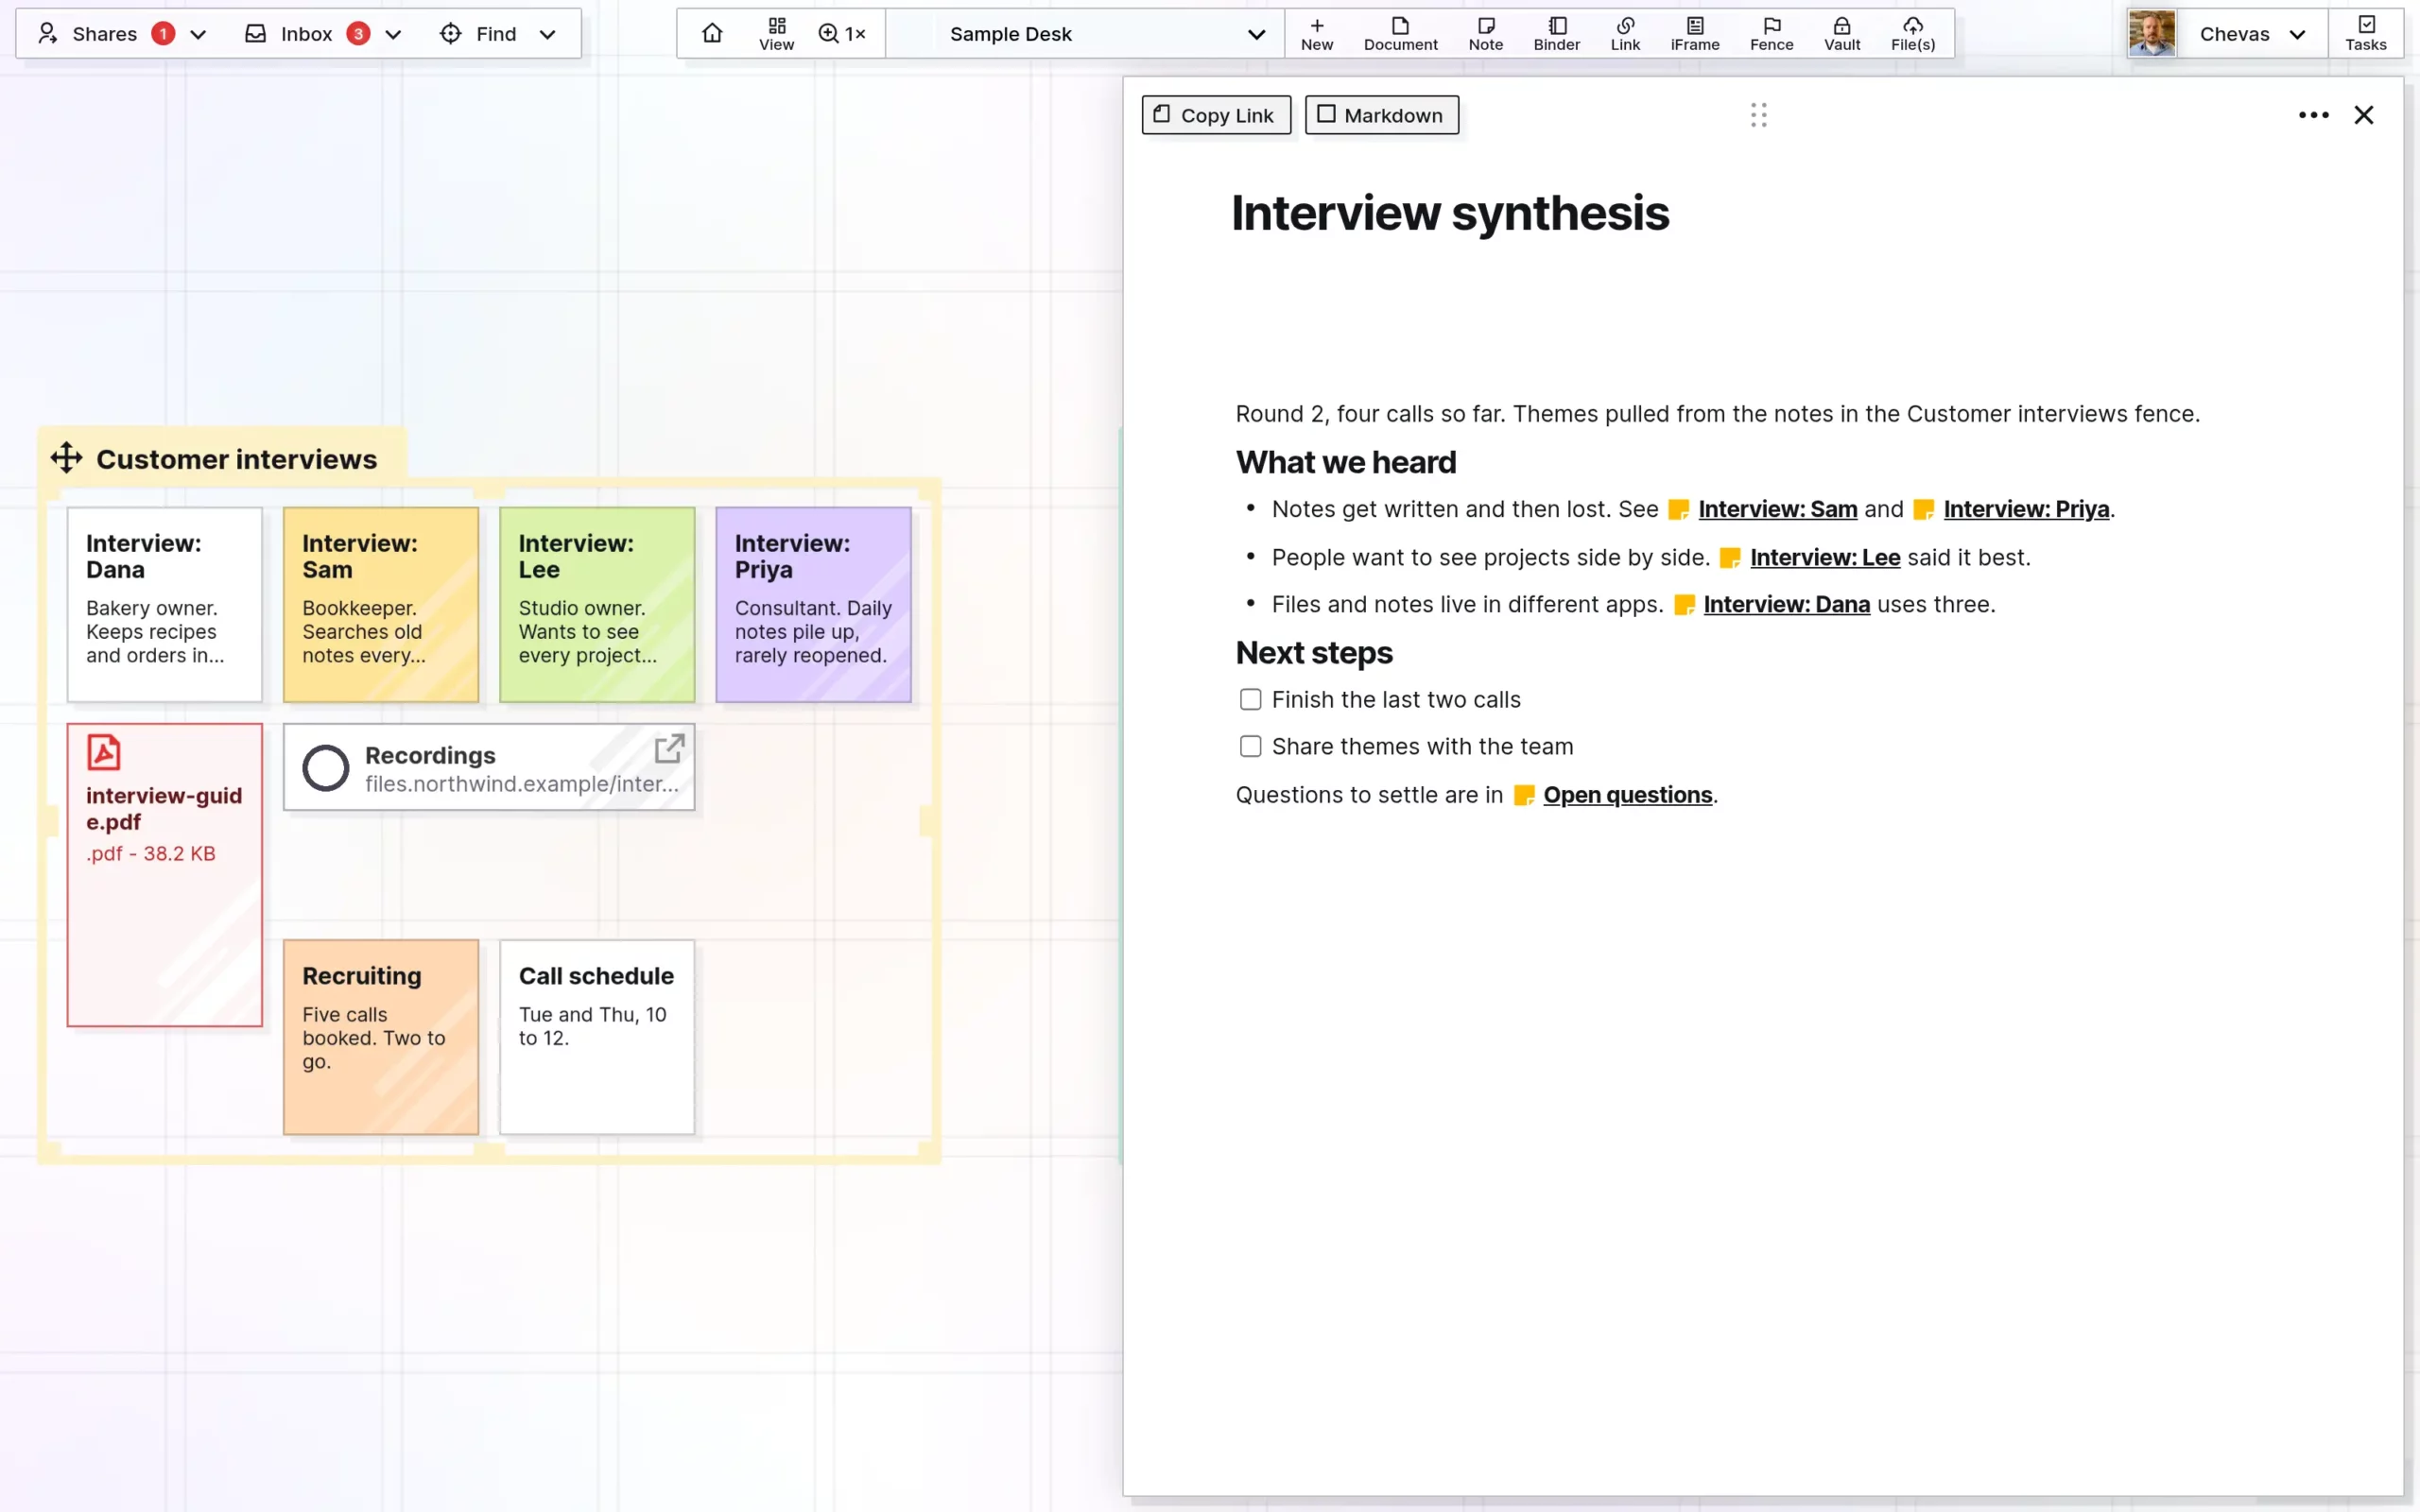Open the document's more options menu
The image size is (2420, 1512).
click(x=2313, y=115)
